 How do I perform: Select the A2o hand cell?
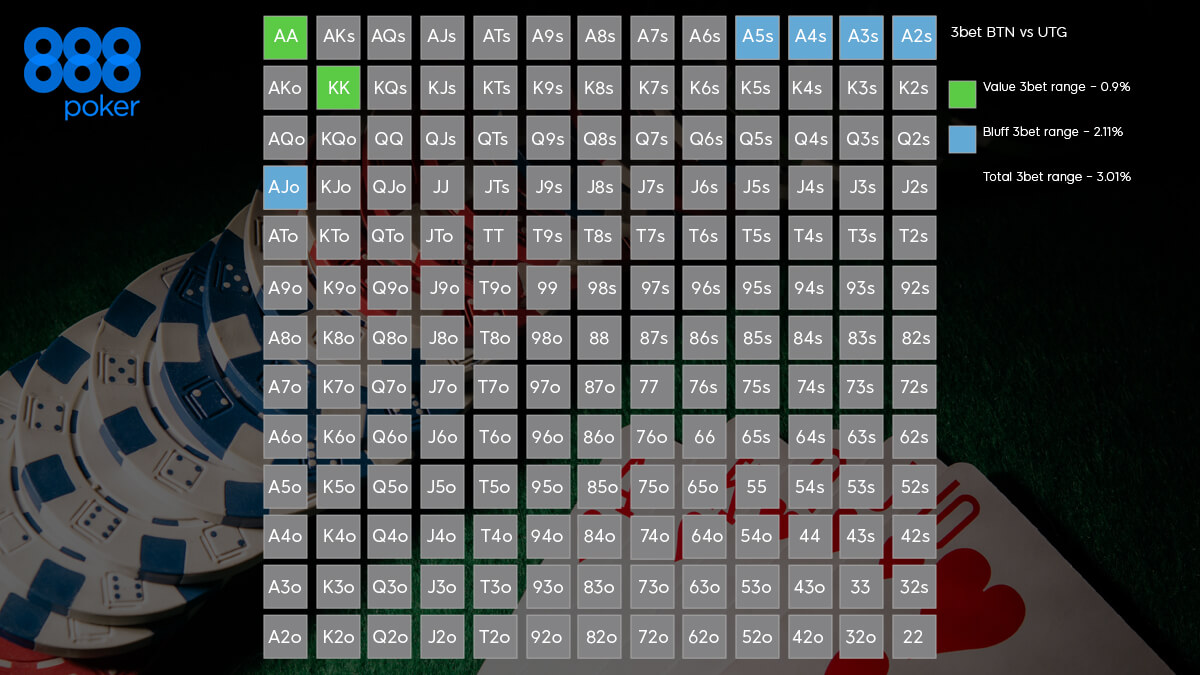tap(285, 637)
